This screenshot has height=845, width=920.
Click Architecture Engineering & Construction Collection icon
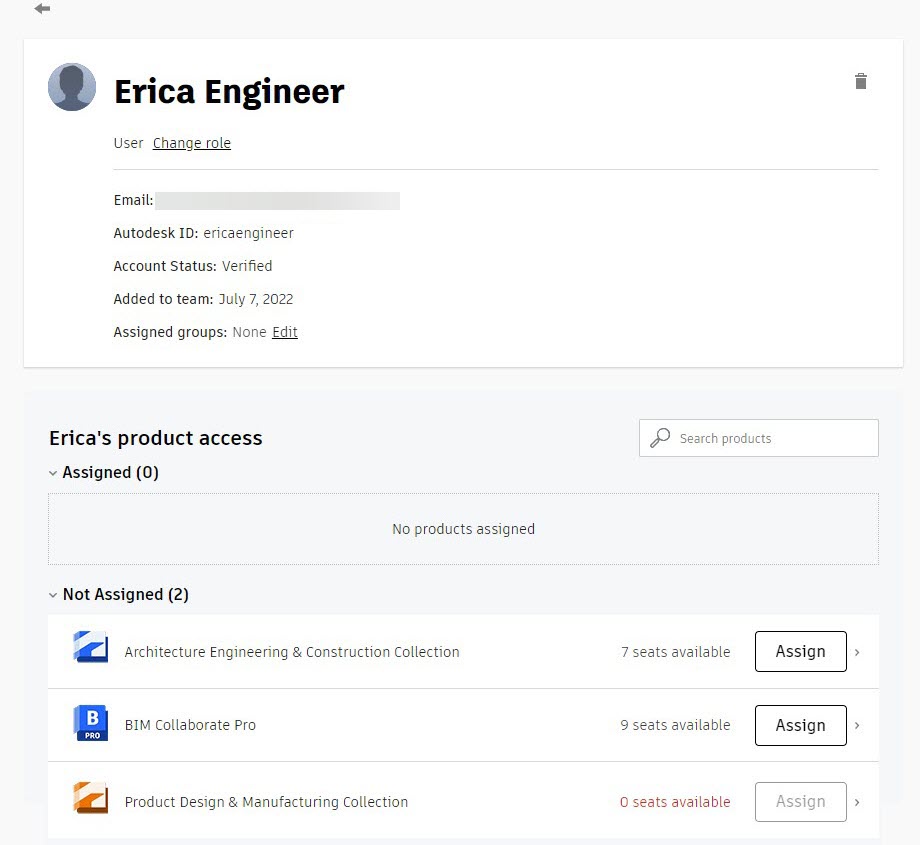[x=90, y=647]
